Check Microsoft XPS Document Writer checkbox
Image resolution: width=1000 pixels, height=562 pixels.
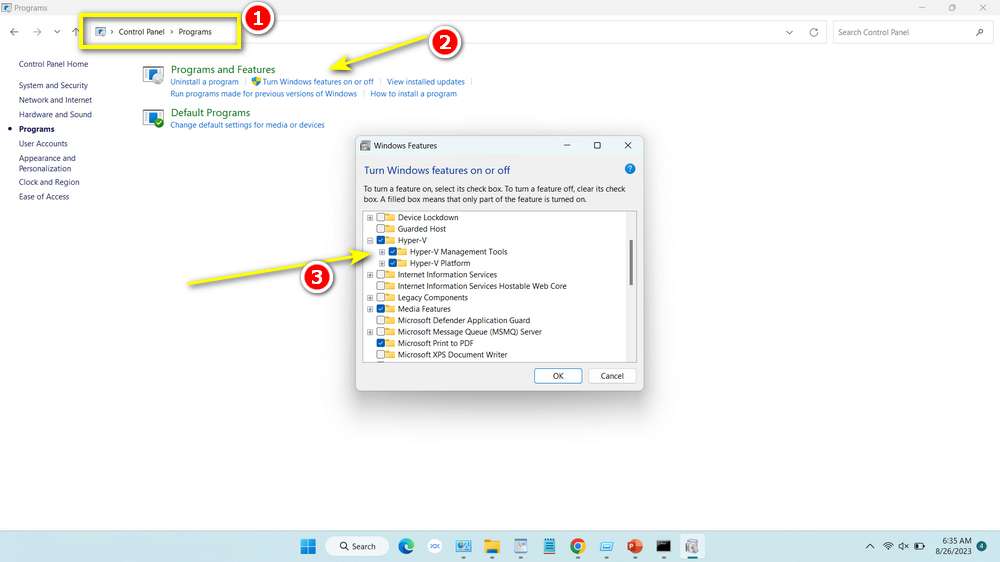pos(381,355)
